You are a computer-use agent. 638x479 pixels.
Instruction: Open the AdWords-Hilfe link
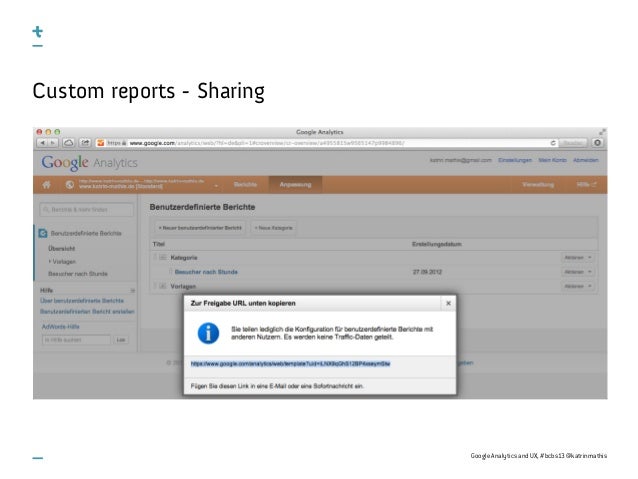pyautogui.click(x=61, y=327)
